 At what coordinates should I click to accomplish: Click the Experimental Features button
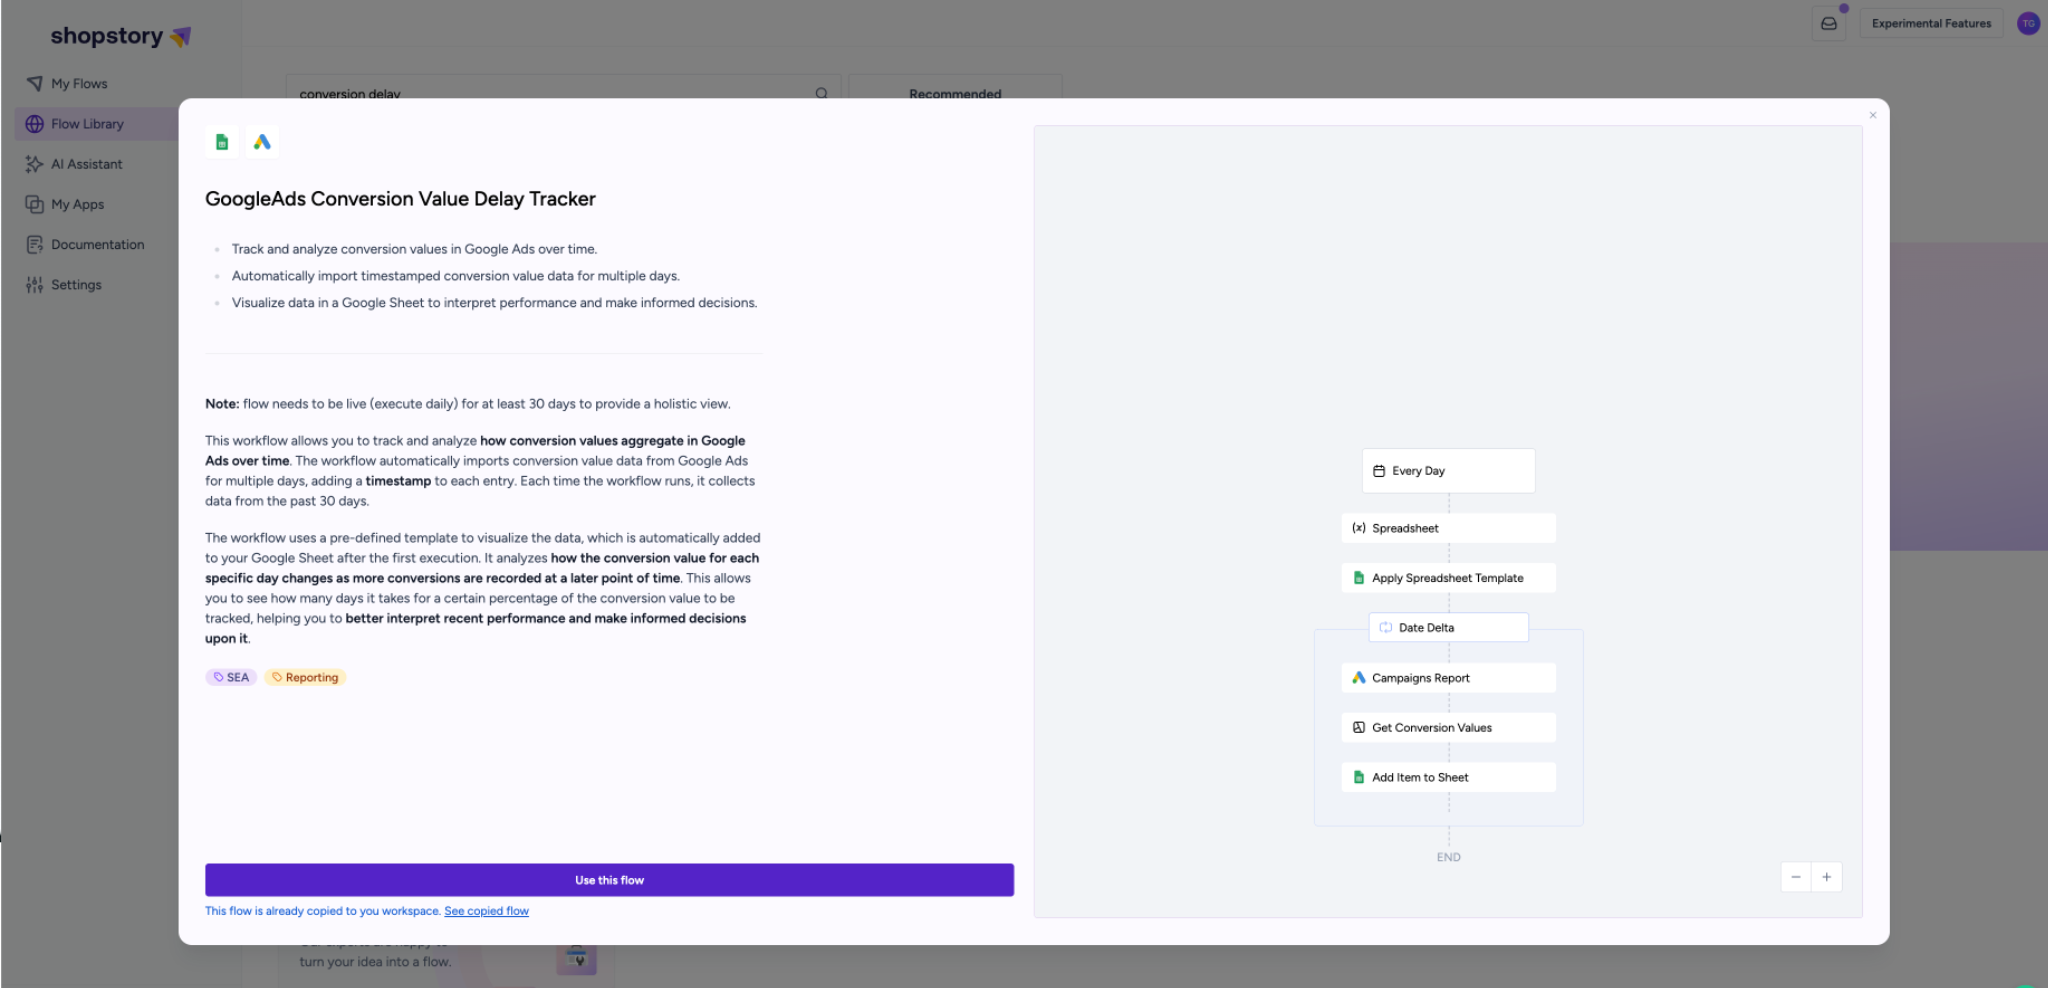click(1931, 23)
